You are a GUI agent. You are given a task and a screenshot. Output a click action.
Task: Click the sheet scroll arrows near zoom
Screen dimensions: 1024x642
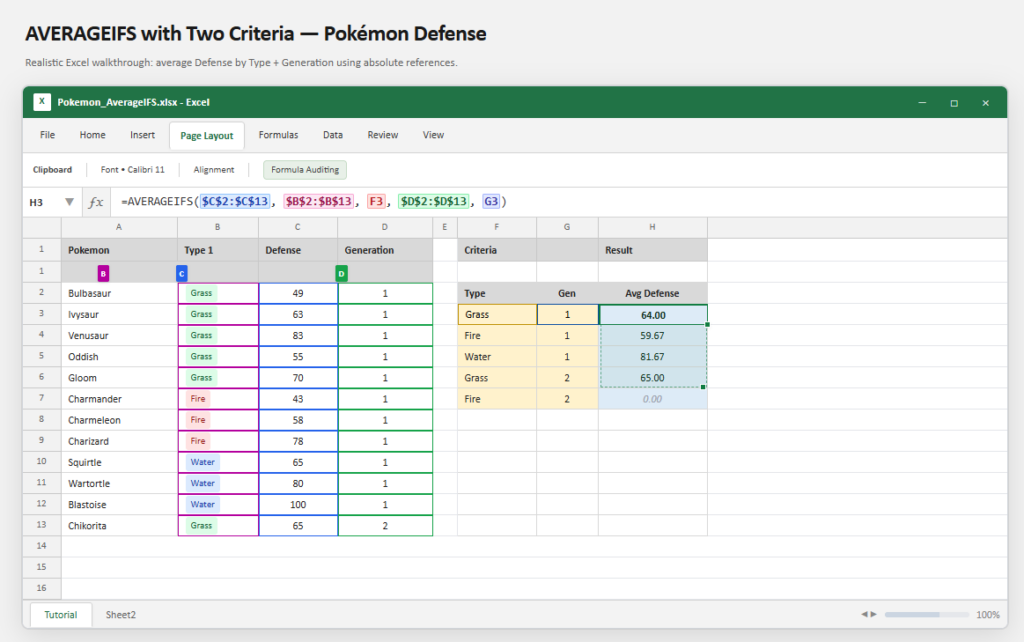pyautogui.click(x=869, y=615)
